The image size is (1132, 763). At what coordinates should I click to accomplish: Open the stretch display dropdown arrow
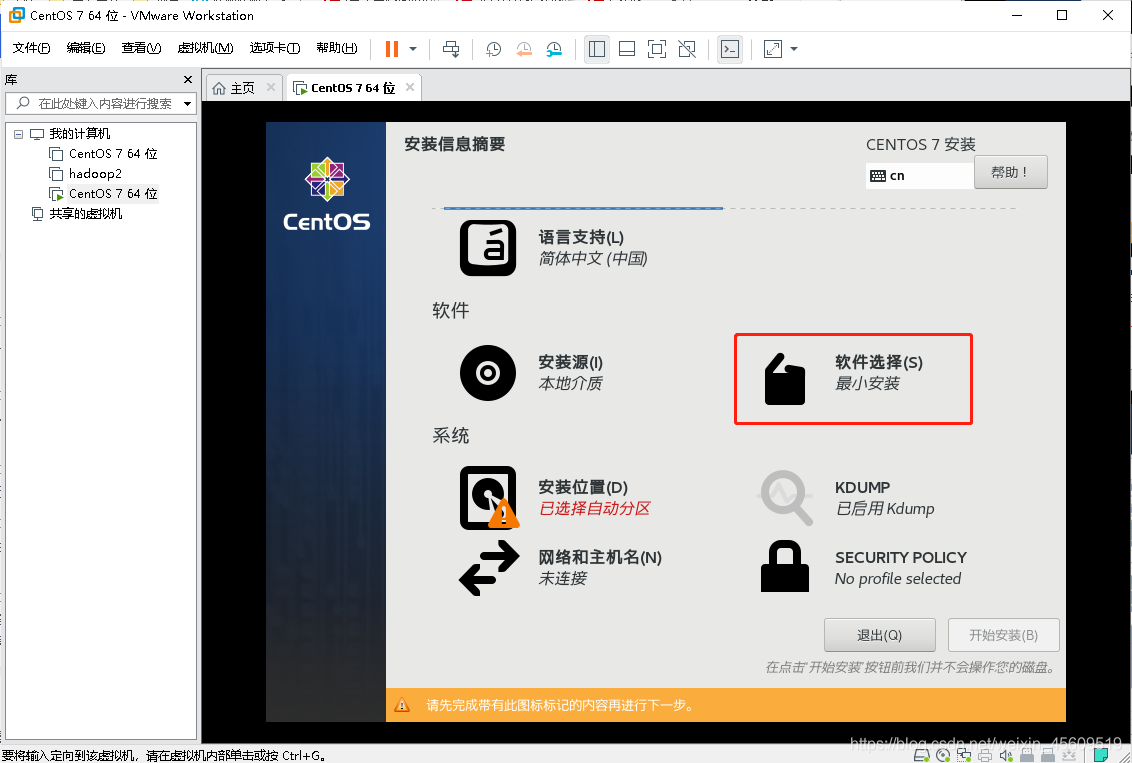click(x=794, y=48)
